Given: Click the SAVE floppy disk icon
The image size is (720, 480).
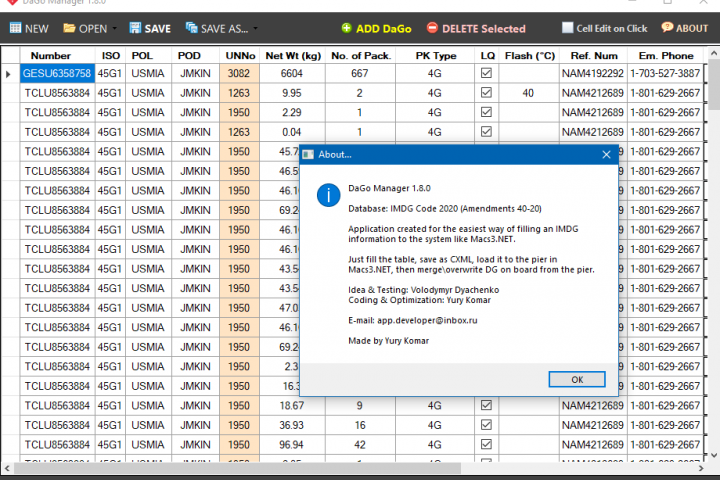Looking at the screenshot, I should tap(135, 28).
